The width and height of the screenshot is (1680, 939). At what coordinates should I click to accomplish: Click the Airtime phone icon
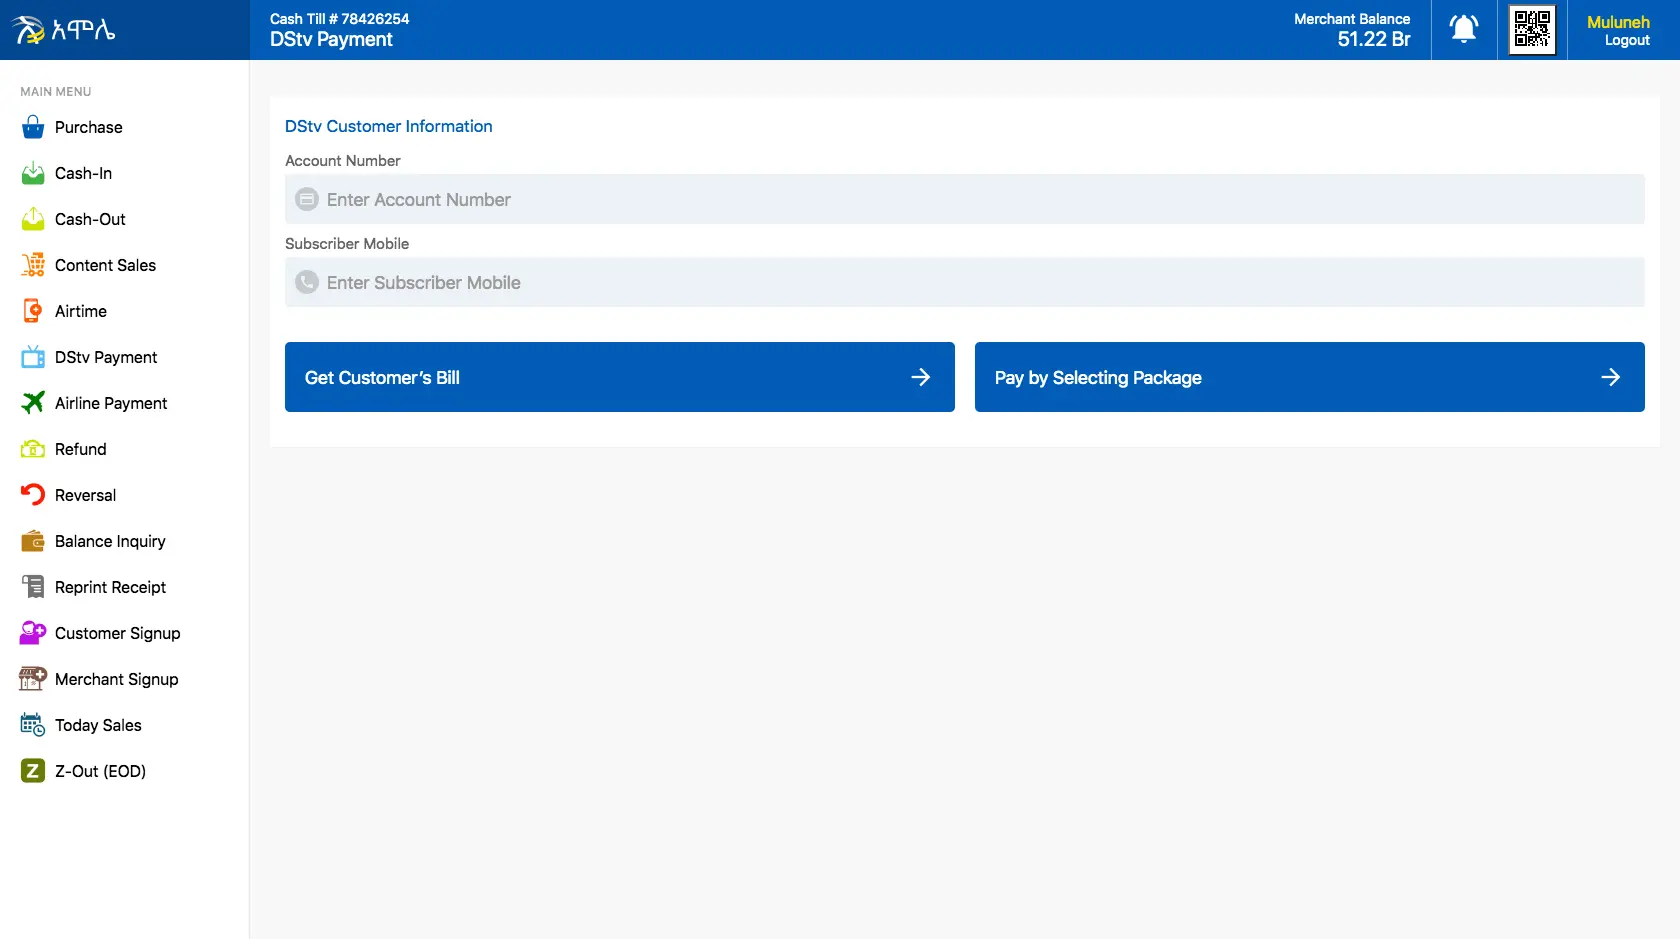(x=33, y=311)
